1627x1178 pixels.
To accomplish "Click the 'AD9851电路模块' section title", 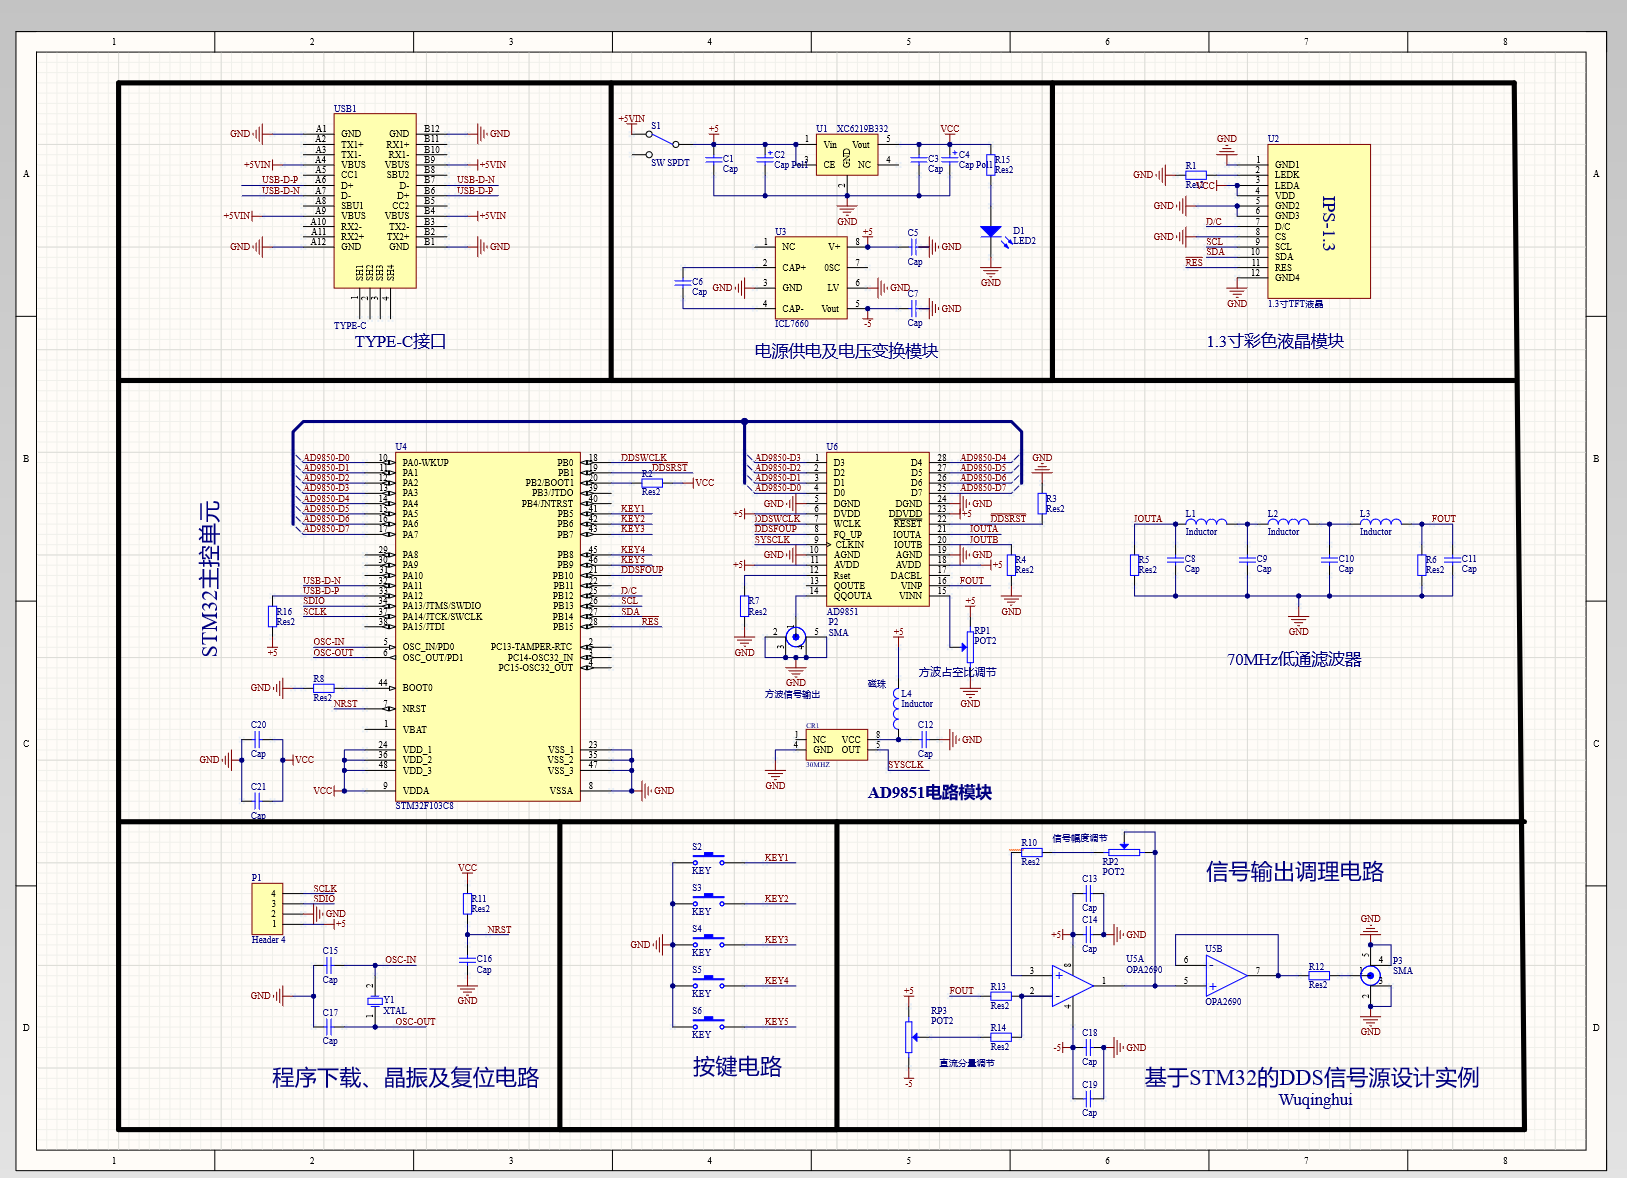I will (x=930, y=792).
